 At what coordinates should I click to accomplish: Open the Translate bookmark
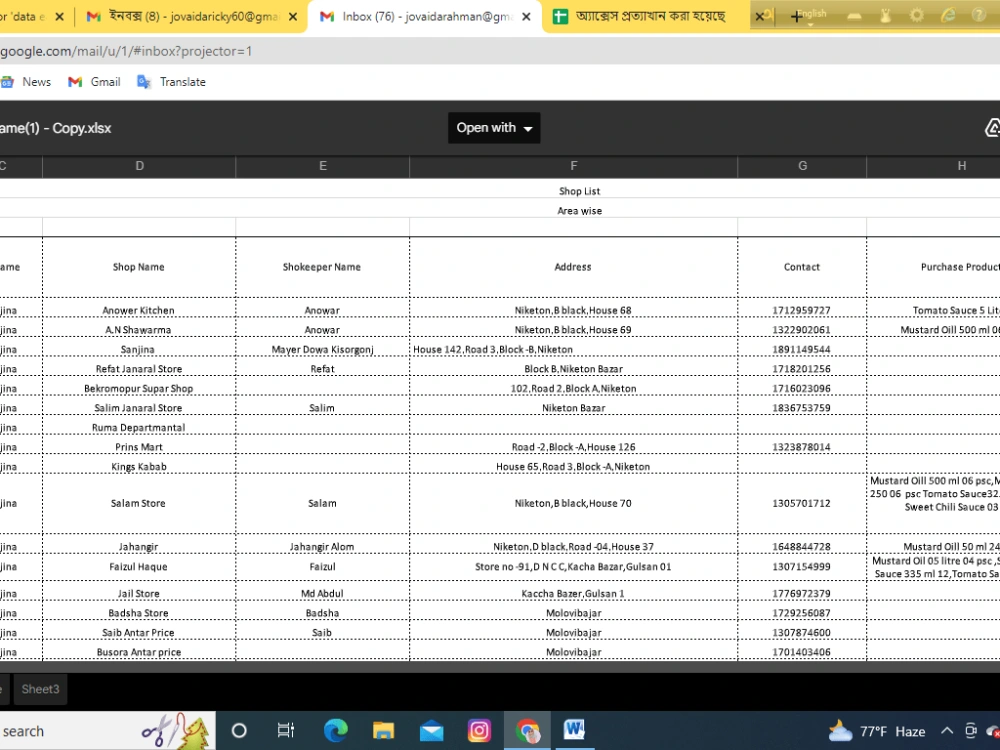pyautogui.click(x=172, y=82)
